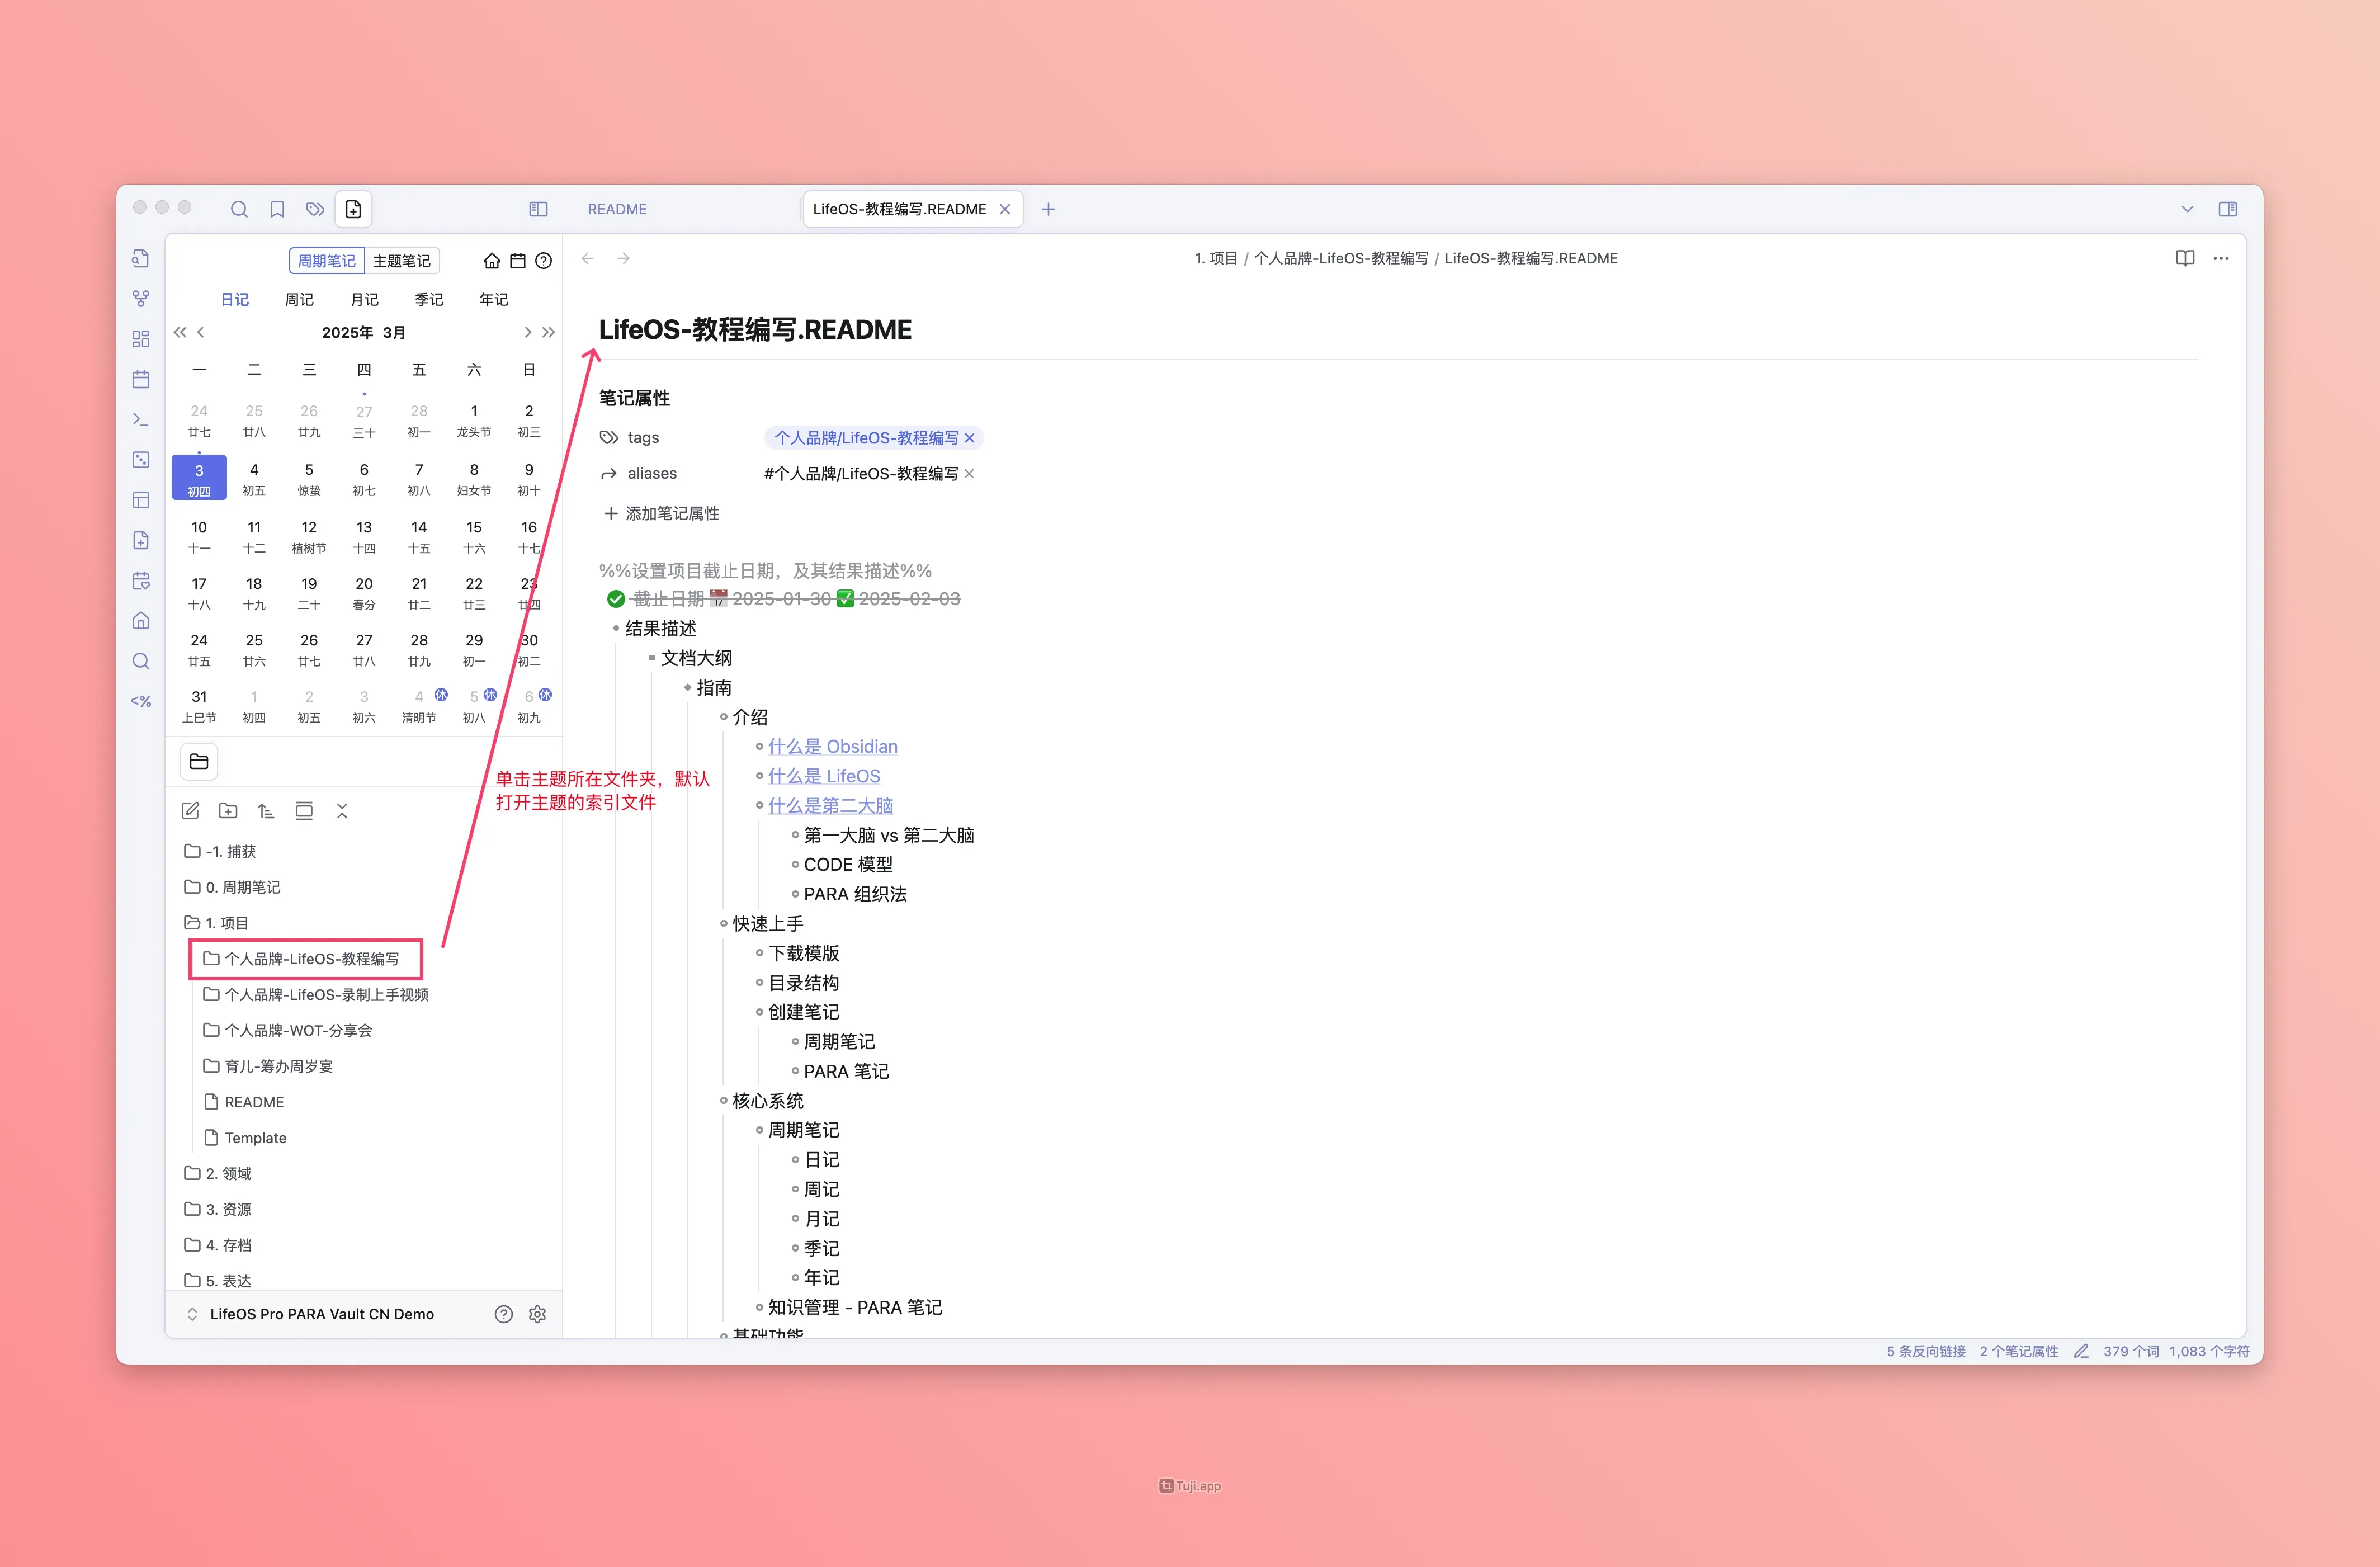This screenshot has height=1567, width=2380.
Task: Expand the 2. 领域 folder
Action: [x=228, y=1173]
